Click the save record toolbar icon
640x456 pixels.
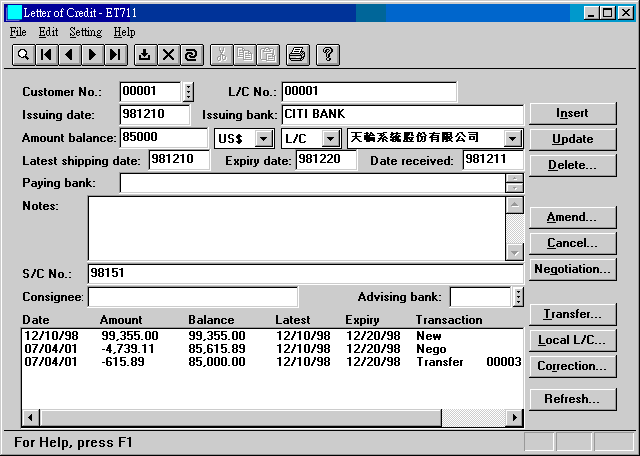pyautogui.click(x=145, y=55)
